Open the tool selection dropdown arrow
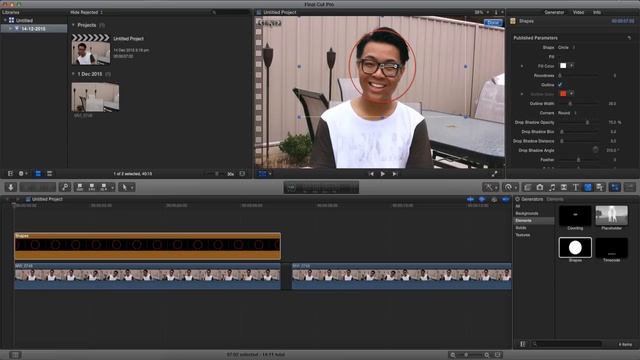The height and width of the screenshot is (360, 640). coord(131,187)
